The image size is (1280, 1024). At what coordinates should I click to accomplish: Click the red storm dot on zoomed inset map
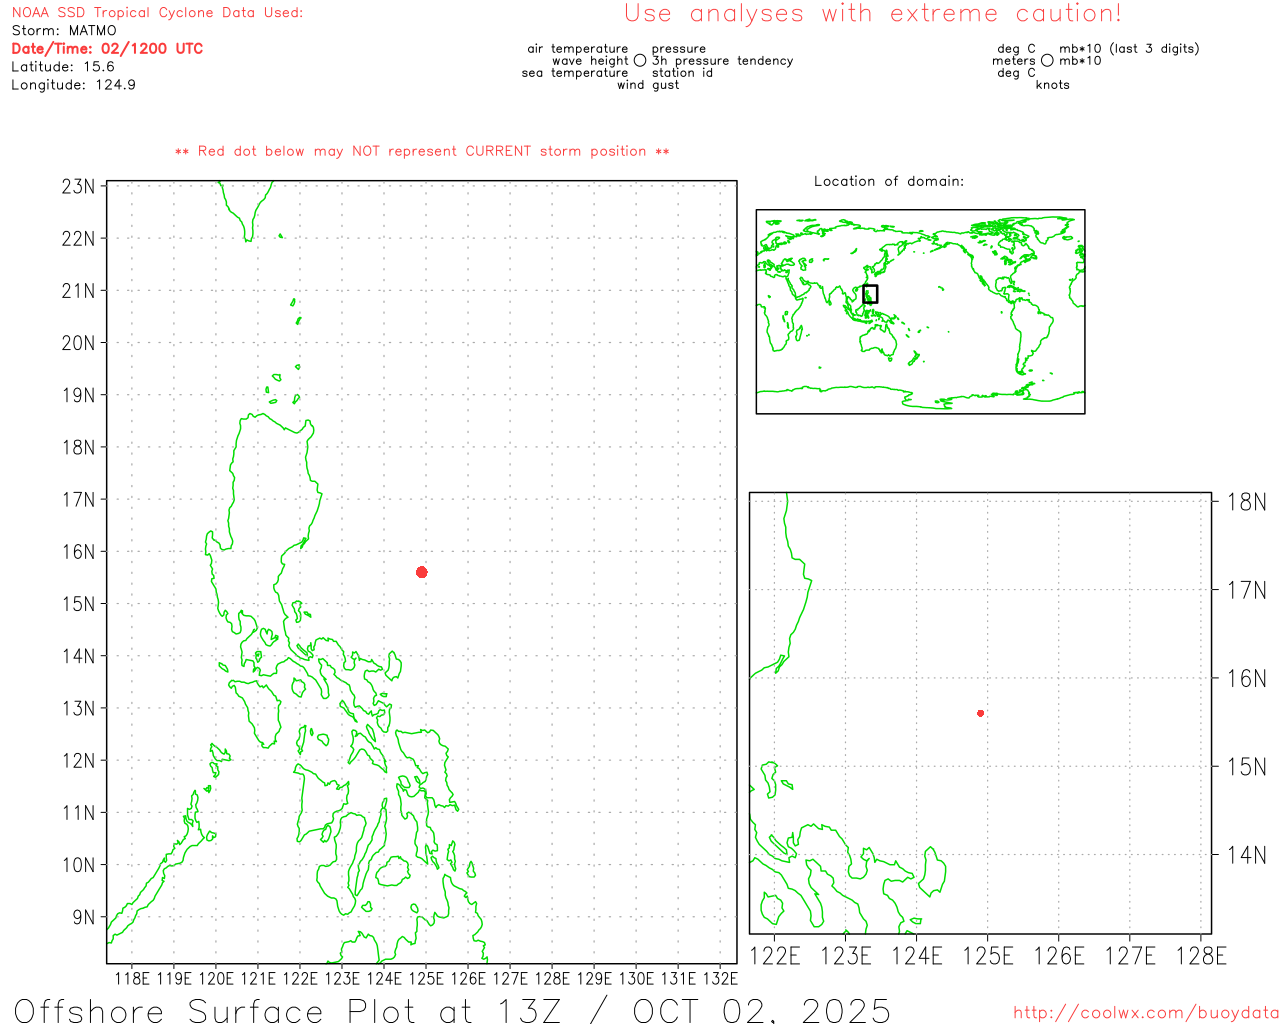pyautogui.click(x=980, y=713)
